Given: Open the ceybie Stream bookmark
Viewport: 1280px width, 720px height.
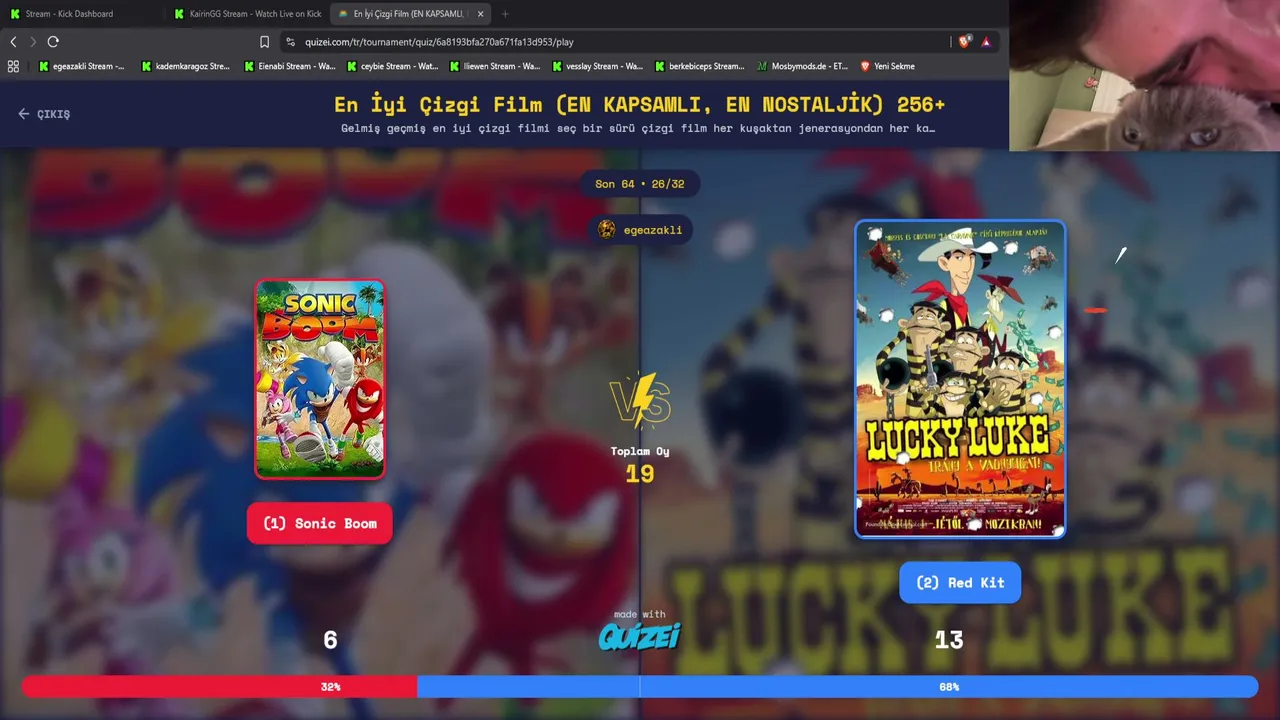Looking at the screenshot, I should (x=392, y=66).
